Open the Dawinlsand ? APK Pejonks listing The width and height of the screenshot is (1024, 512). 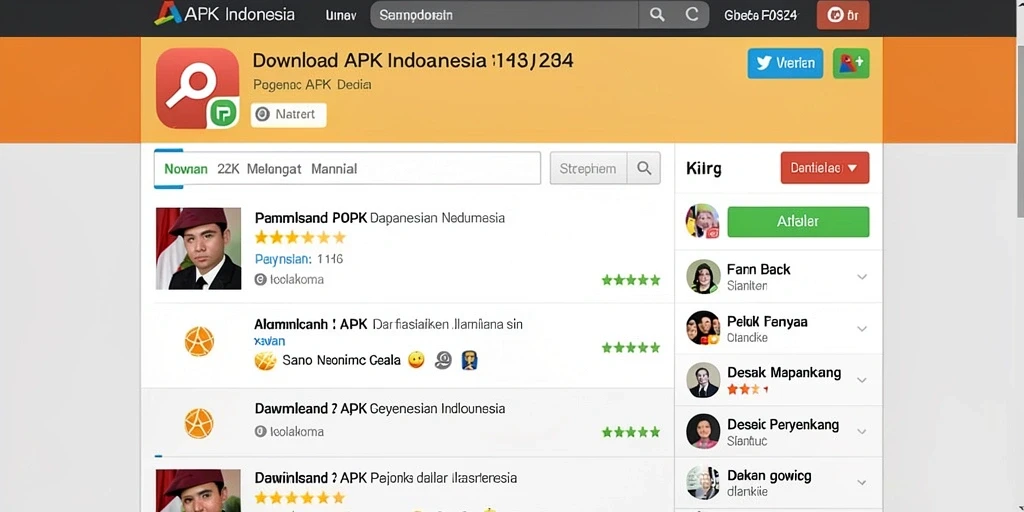click(x=385, y=478)
